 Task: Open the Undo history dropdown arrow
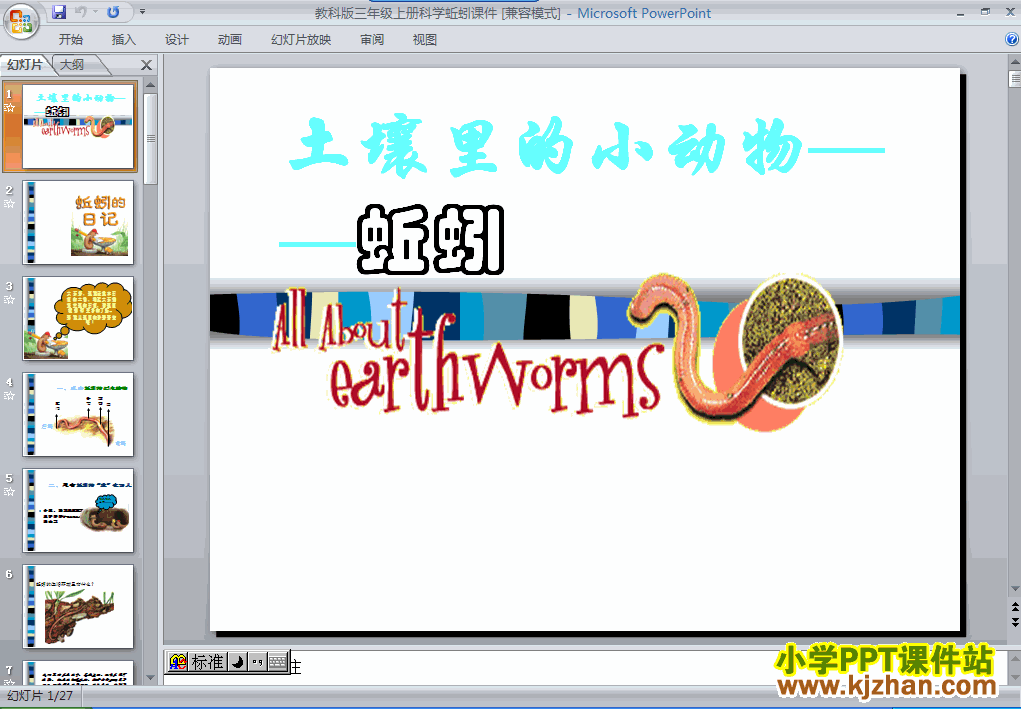(x=95, y=12)
